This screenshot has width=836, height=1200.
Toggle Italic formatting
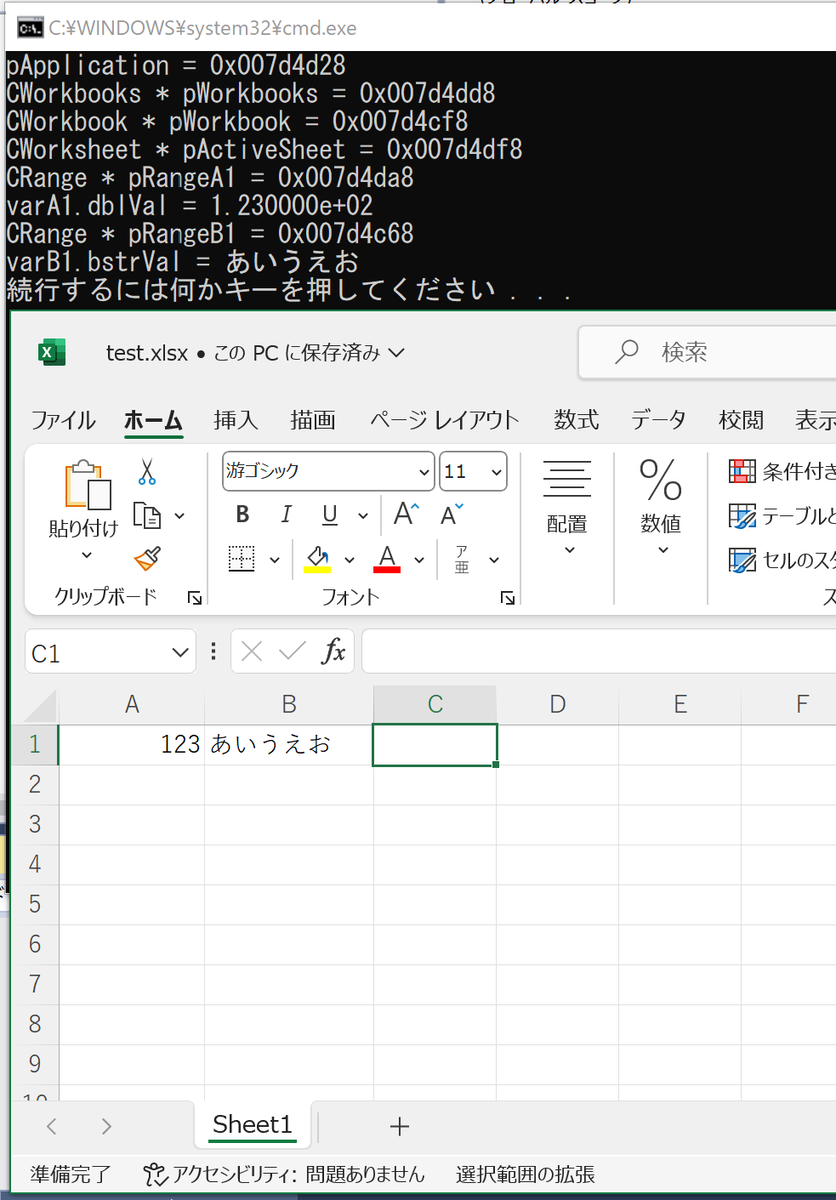tap(286, 515)
